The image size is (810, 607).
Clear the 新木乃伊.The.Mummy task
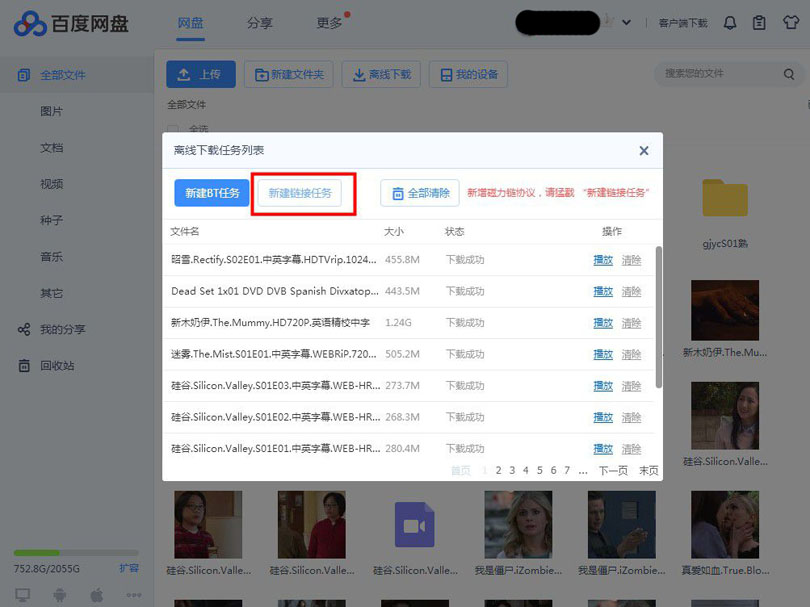click(x=631, y=323)
